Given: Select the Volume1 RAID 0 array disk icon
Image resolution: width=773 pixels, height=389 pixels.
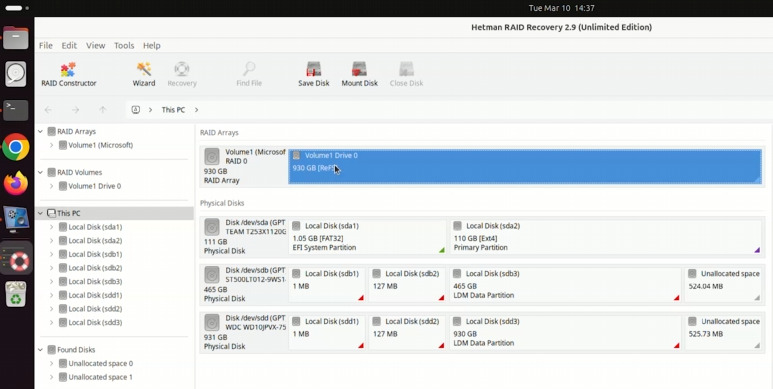Looking at the screenshot, I should pos(211,157).
